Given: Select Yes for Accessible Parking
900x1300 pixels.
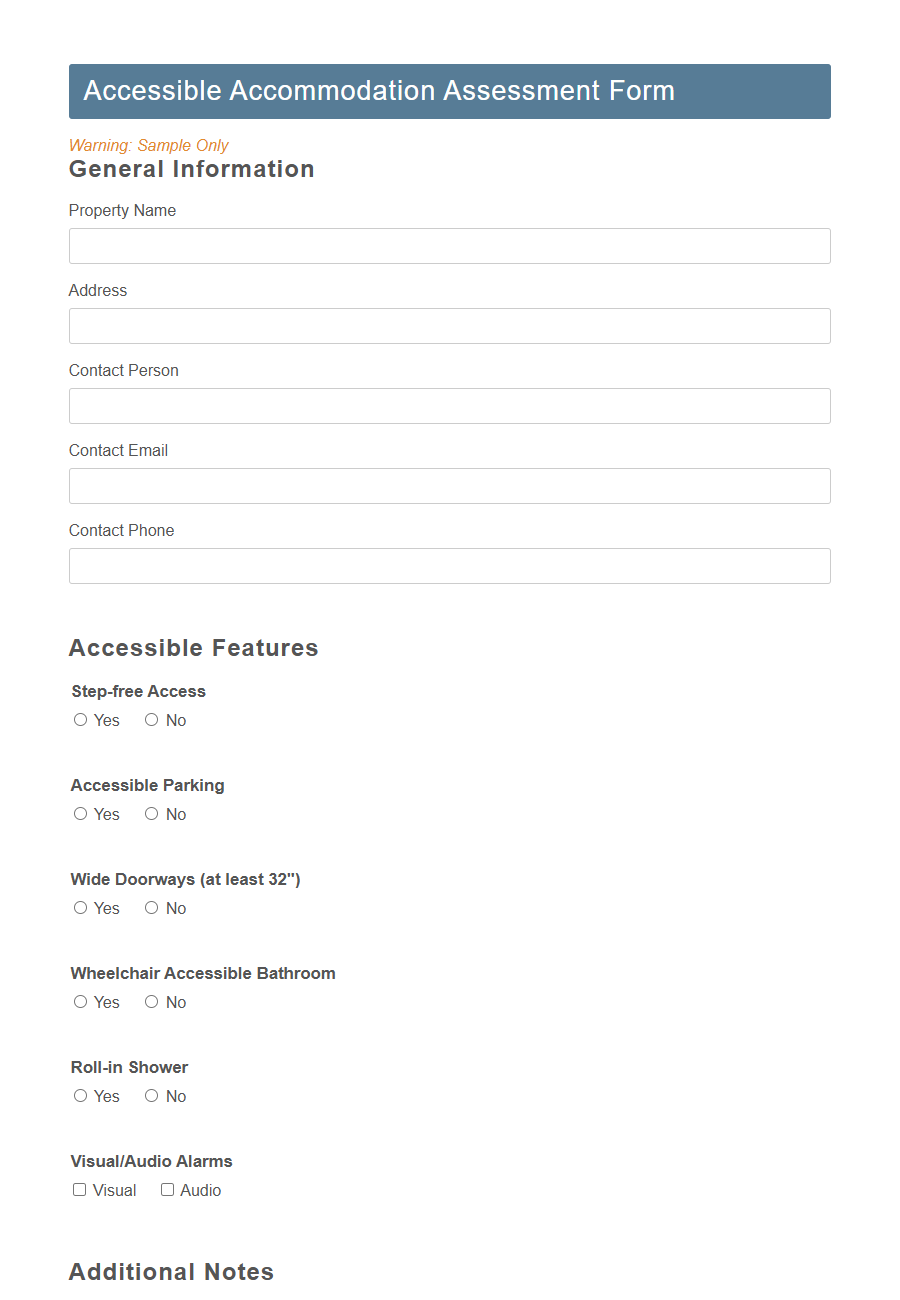Looking at the screenshot, I should coord(80,813).
